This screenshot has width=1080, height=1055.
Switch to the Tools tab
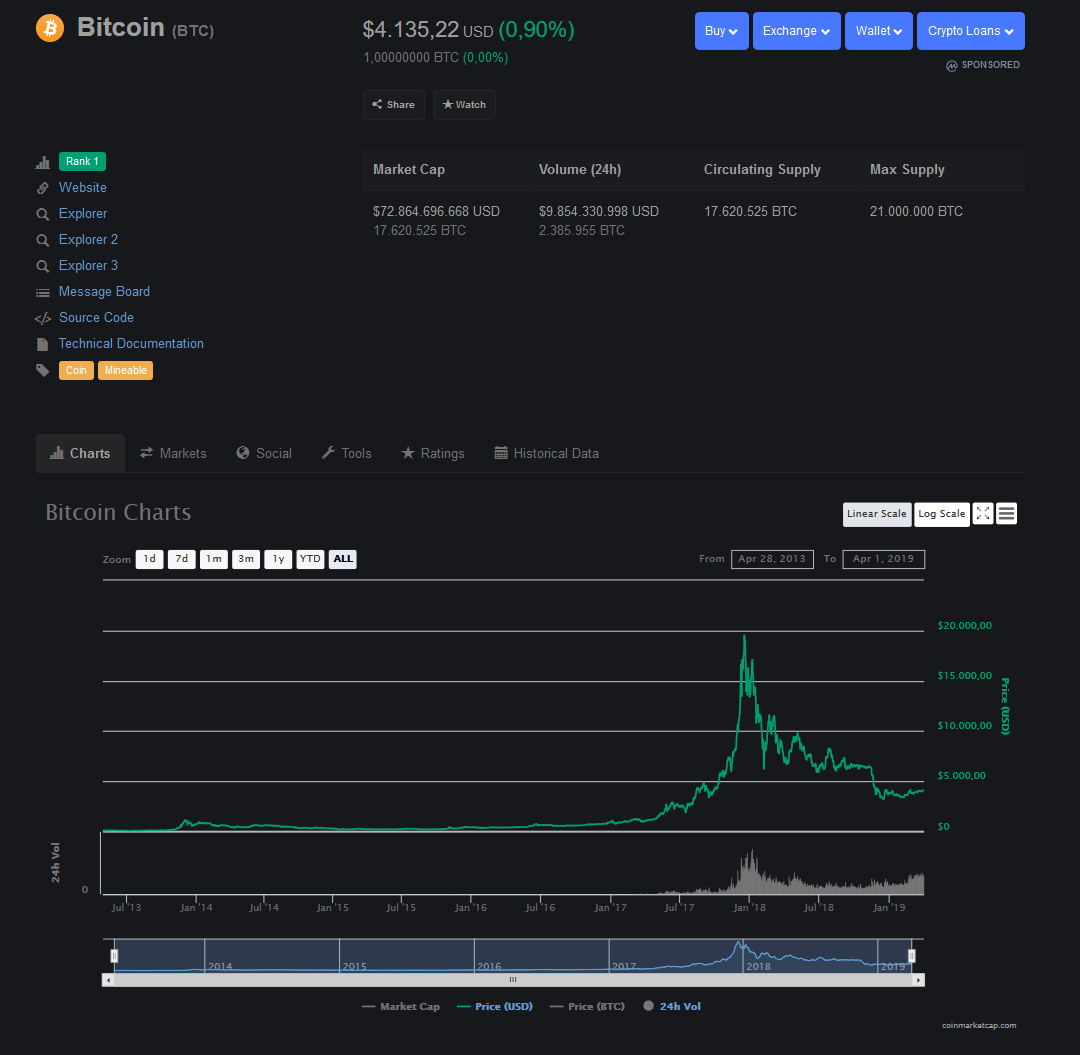(x=346, y=453)
